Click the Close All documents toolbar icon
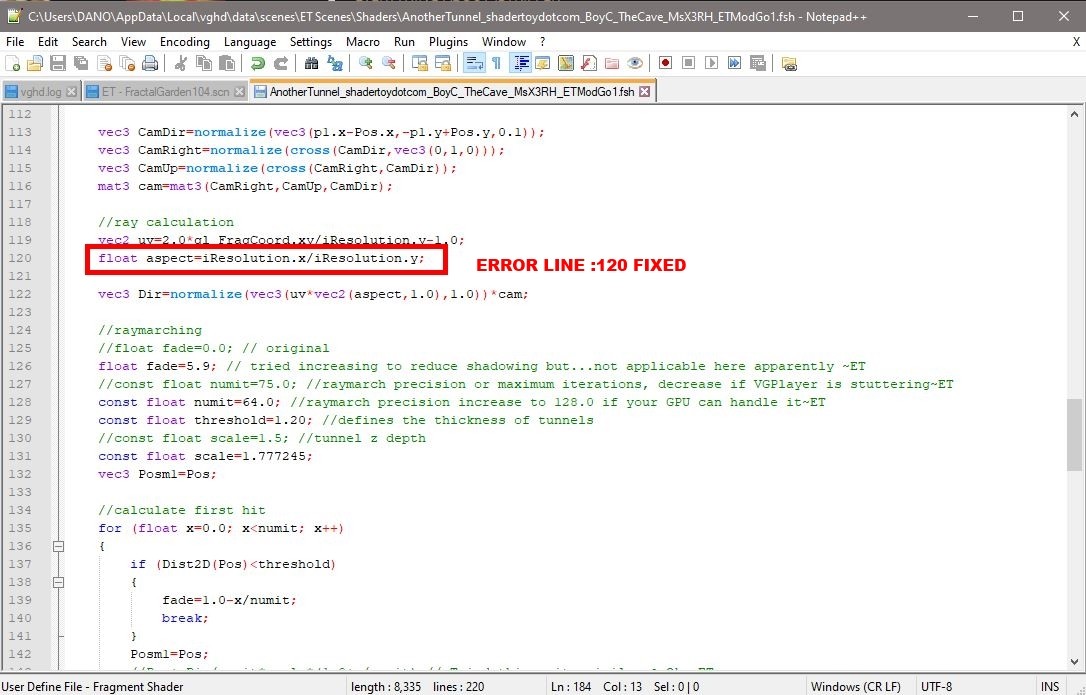This screenshot has height=695, width=1086. (x=127, y=64)
